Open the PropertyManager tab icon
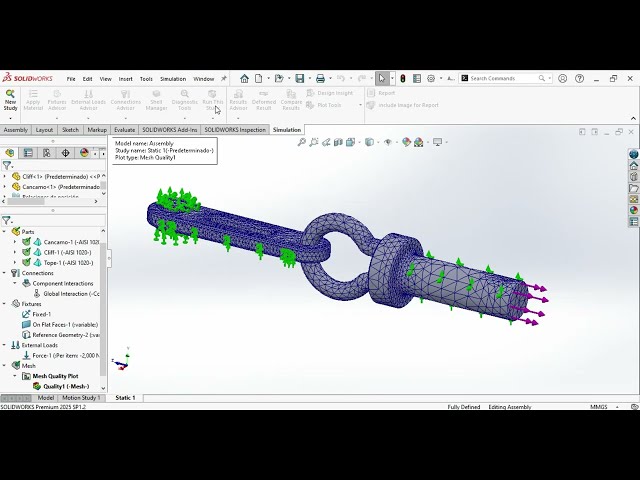The image size is (640, 480). point(28,153)
